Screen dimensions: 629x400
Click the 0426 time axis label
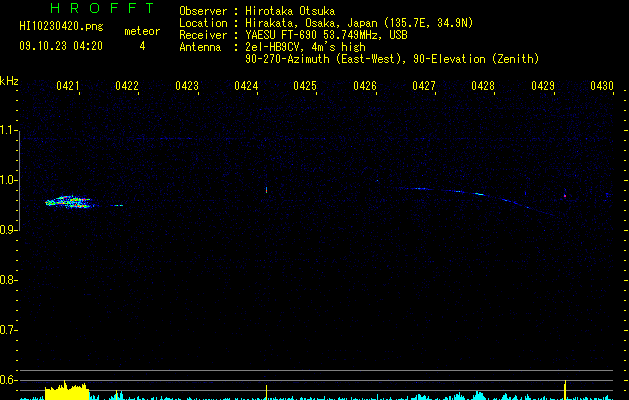coord(365,86)
